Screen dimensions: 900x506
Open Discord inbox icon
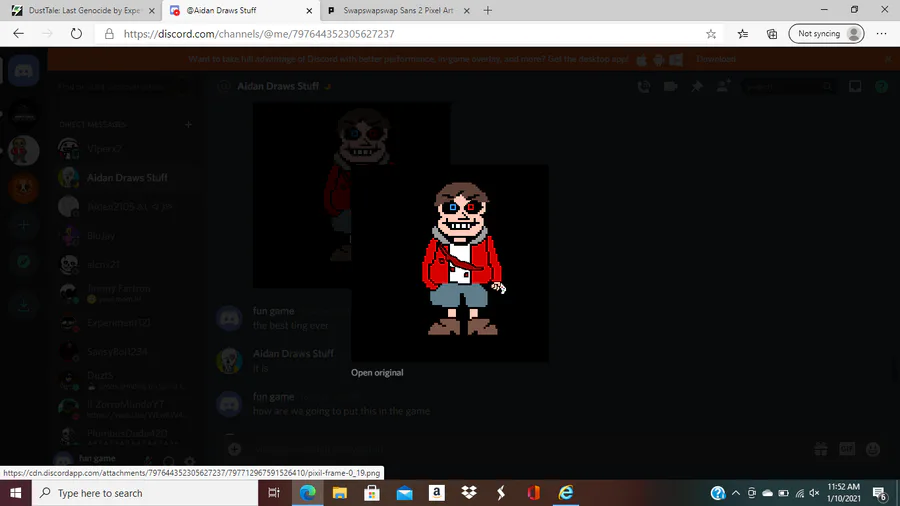pyautogui.click(x=855, y=87)
